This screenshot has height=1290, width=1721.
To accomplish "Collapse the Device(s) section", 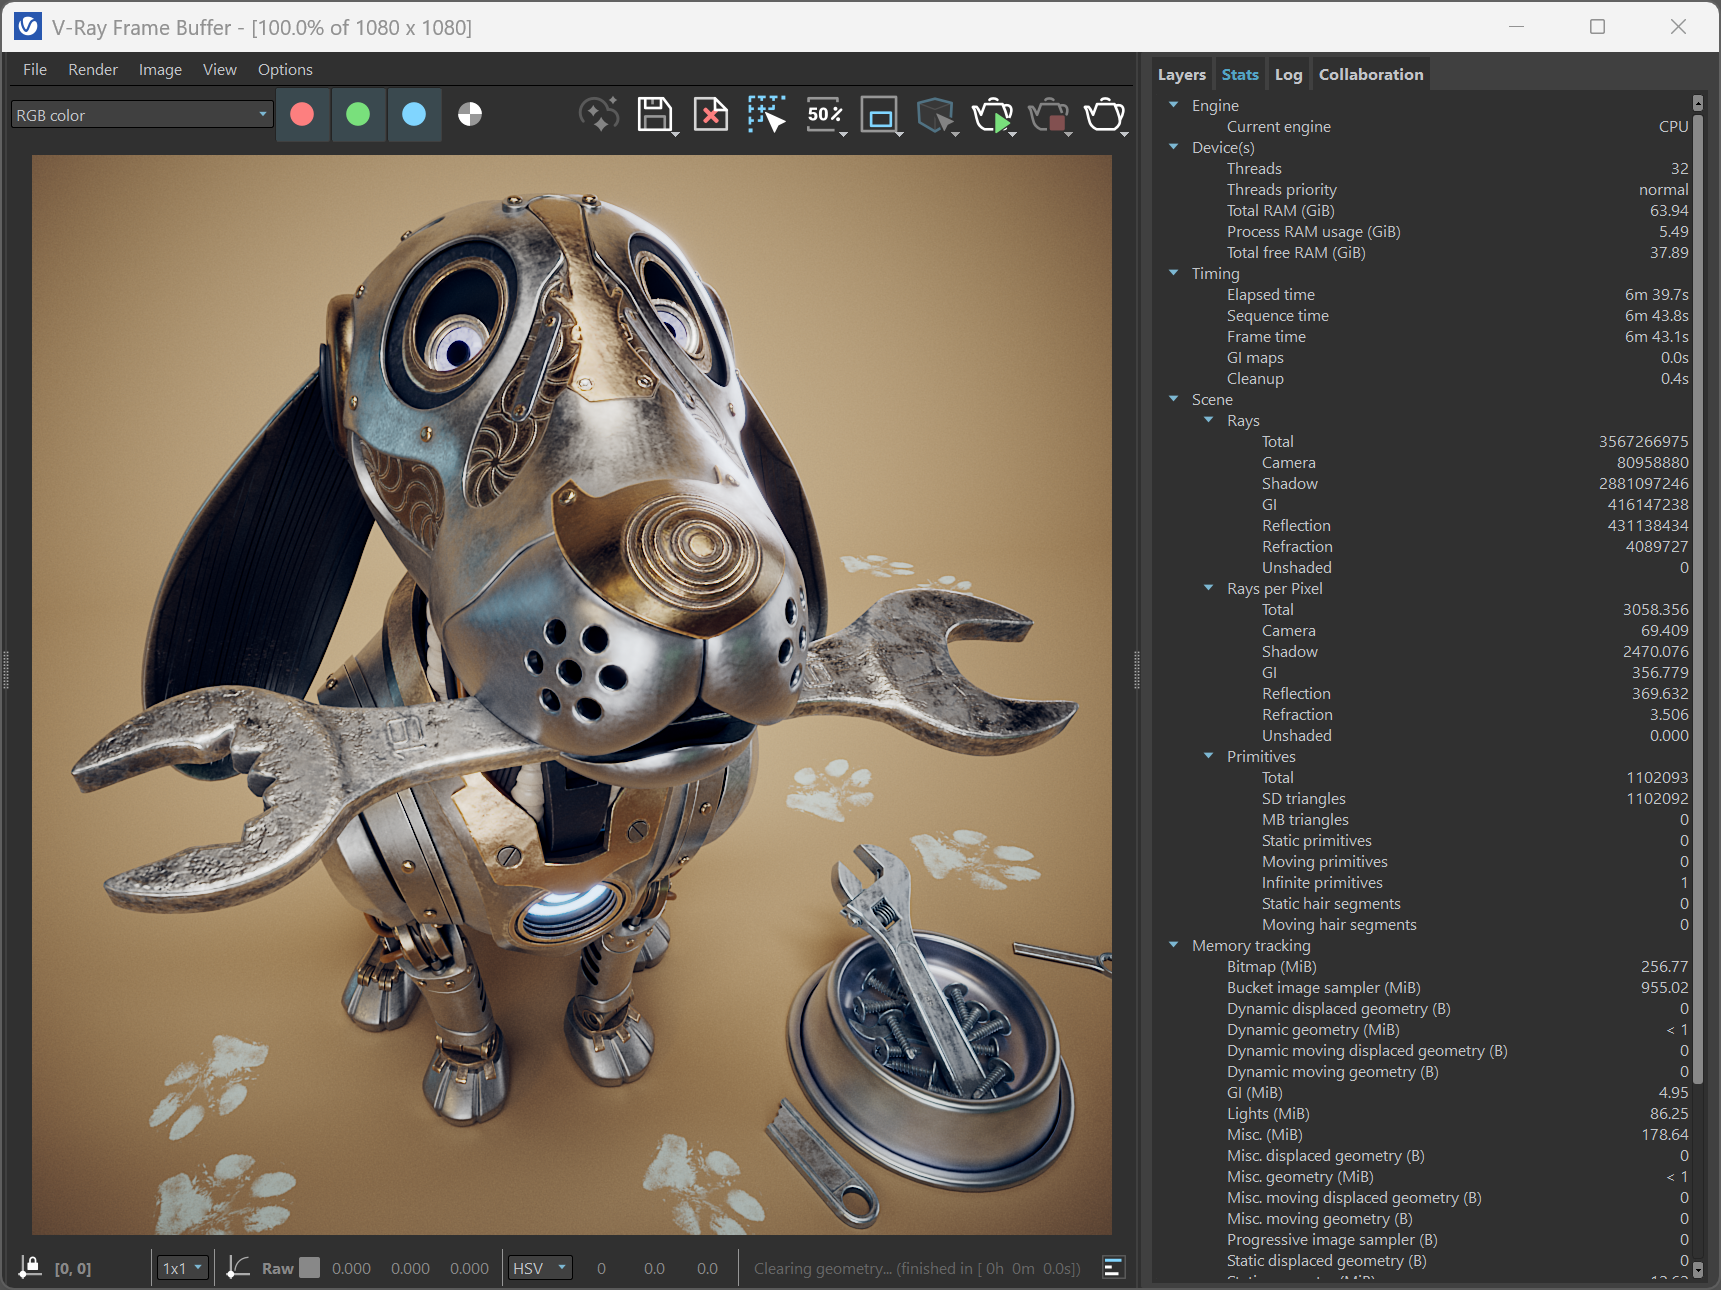I will coord(1173,146).
